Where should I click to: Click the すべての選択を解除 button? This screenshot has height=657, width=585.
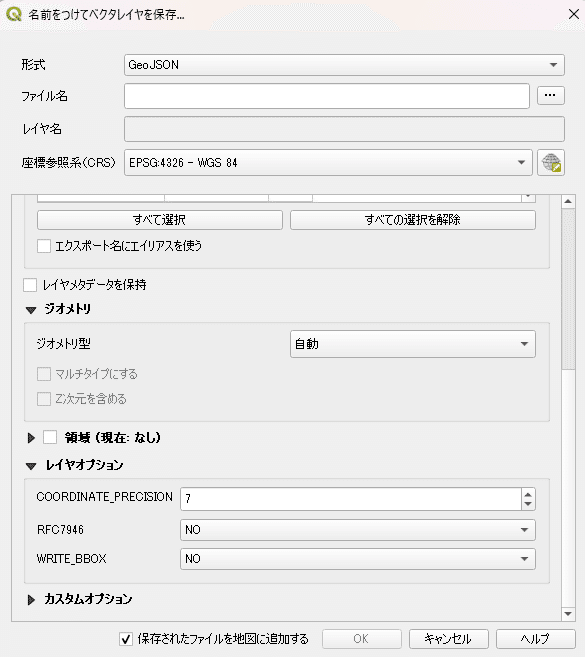click(x=413, y=220)
